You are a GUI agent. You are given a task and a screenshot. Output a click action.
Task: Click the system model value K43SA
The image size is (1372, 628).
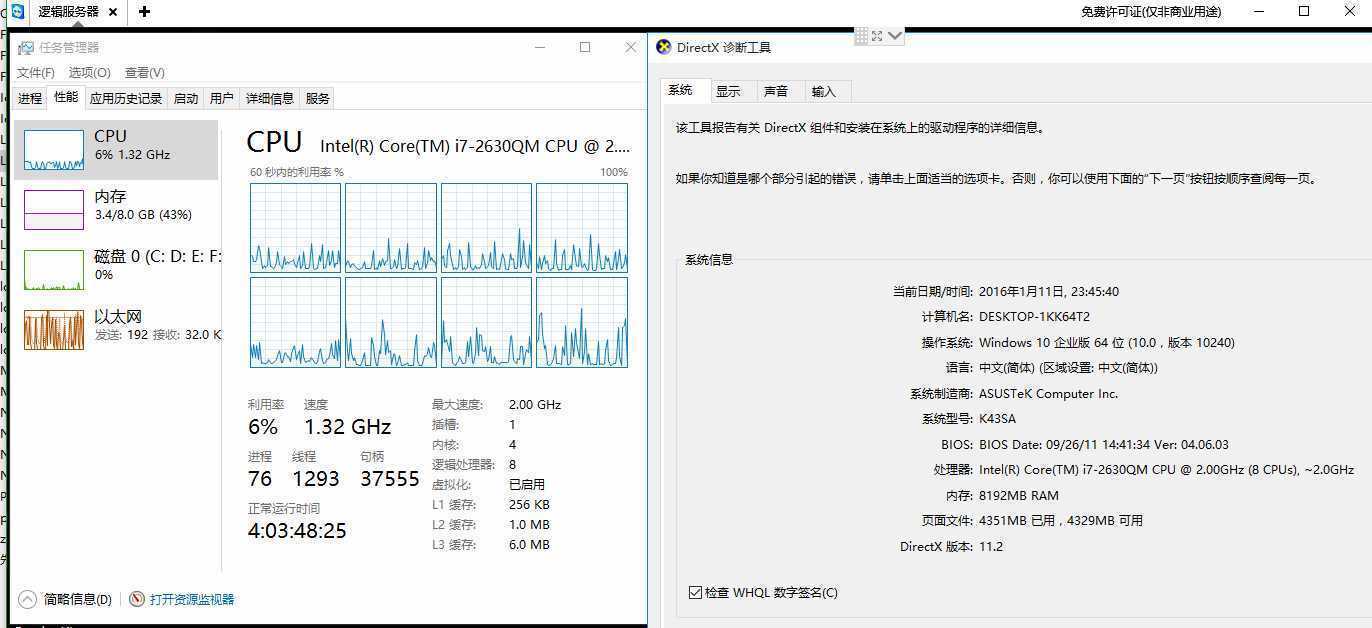click(997, 419)
